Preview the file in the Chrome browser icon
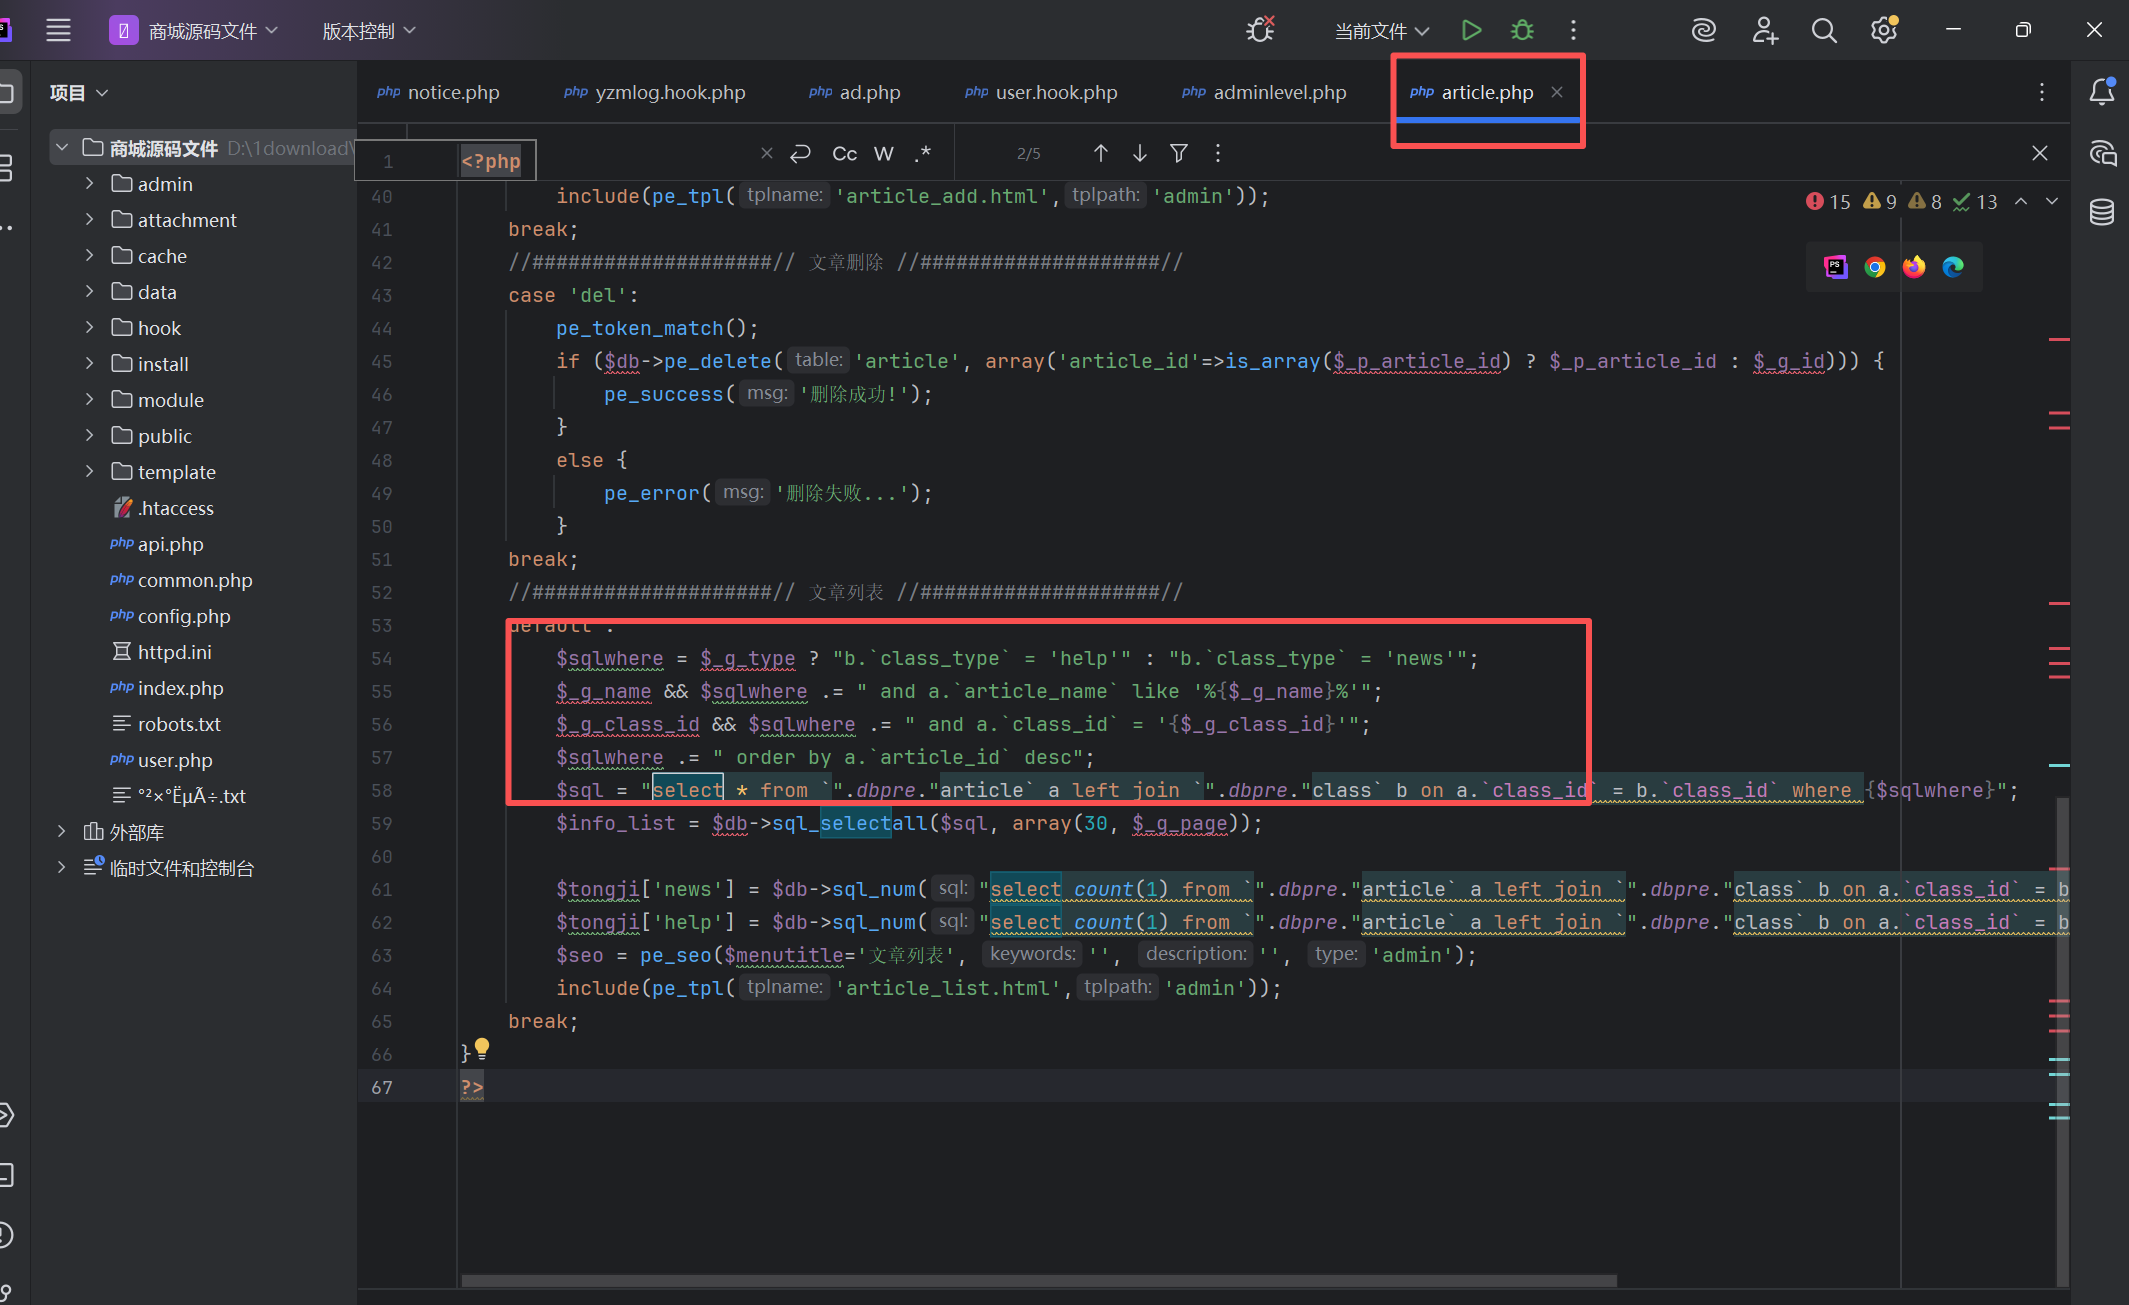Viewport: 2129px width, 1305px height. [x=1875, y=267]
